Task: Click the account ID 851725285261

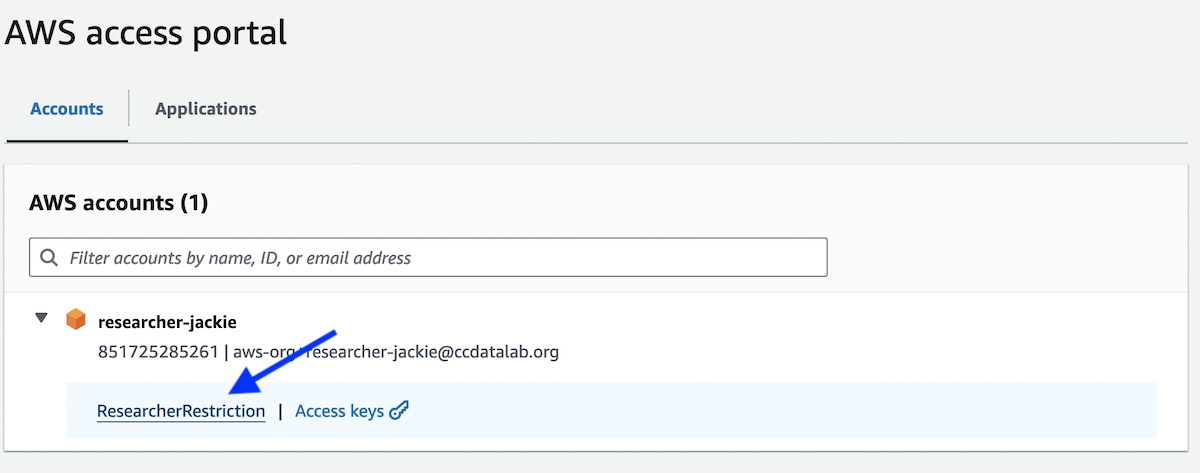Action: (158, 352)
